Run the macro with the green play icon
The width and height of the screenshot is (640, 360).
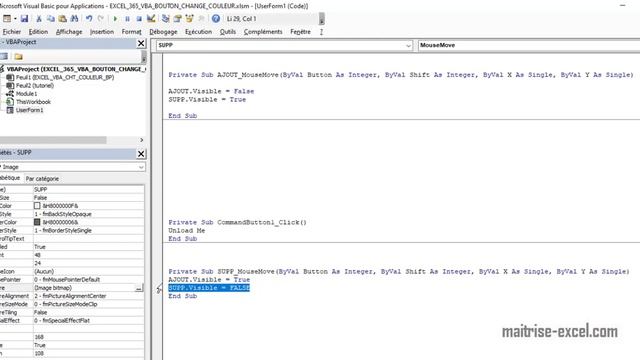(x=115, y=19)
